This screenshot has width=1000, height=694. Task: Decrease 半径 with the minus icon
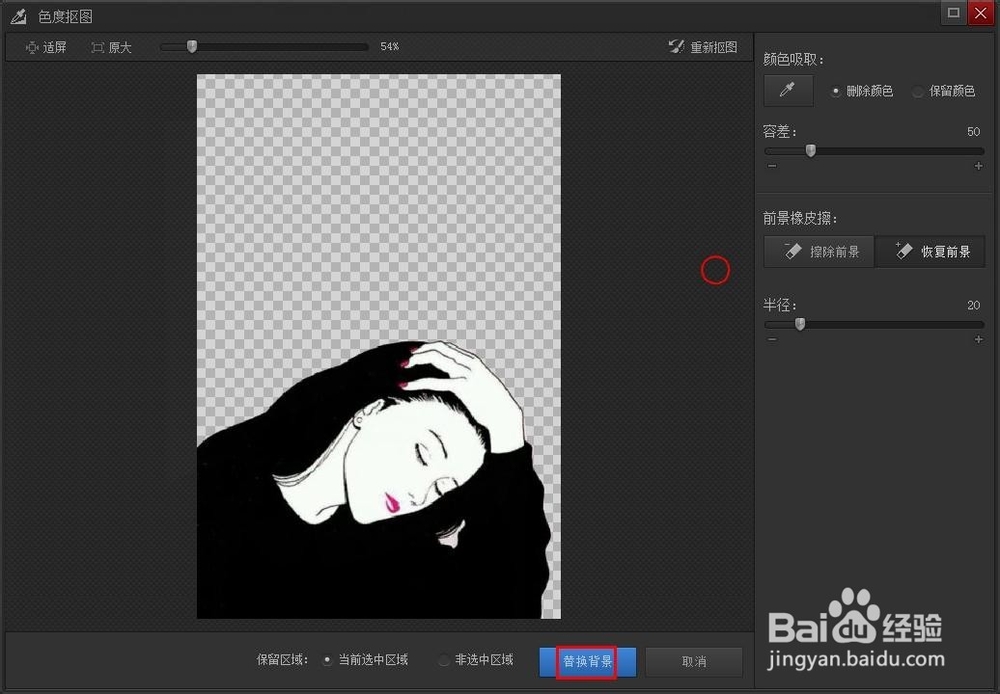pos(772,339)
